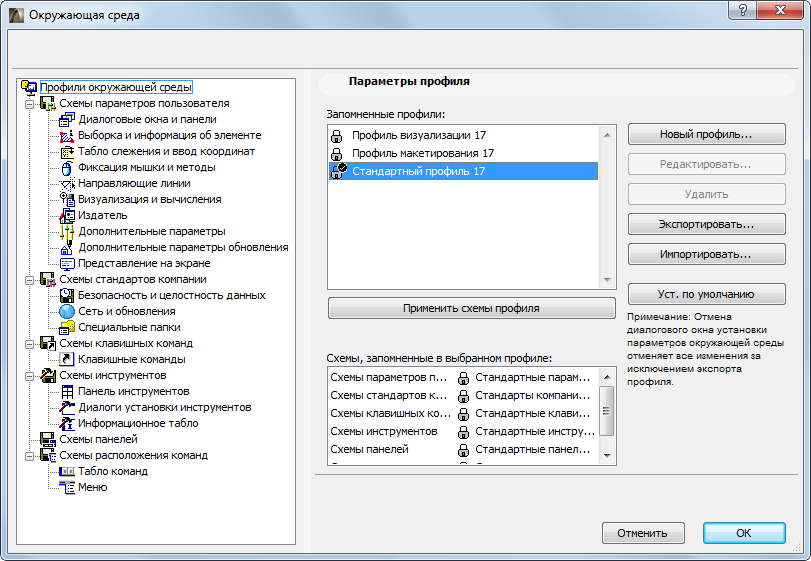Click the dialog help question-mark button
Viewport: 811px width, 561px height.
point(743,10)
